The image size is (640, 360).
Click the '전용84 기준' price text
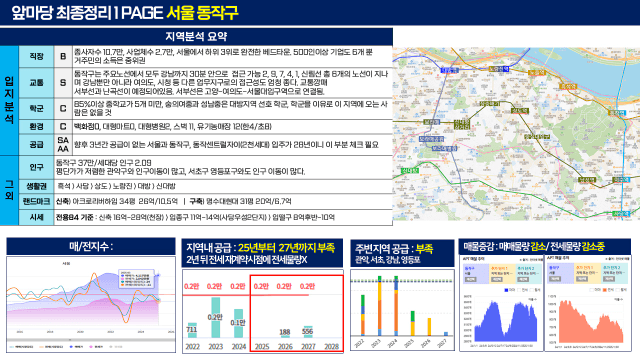195,217
